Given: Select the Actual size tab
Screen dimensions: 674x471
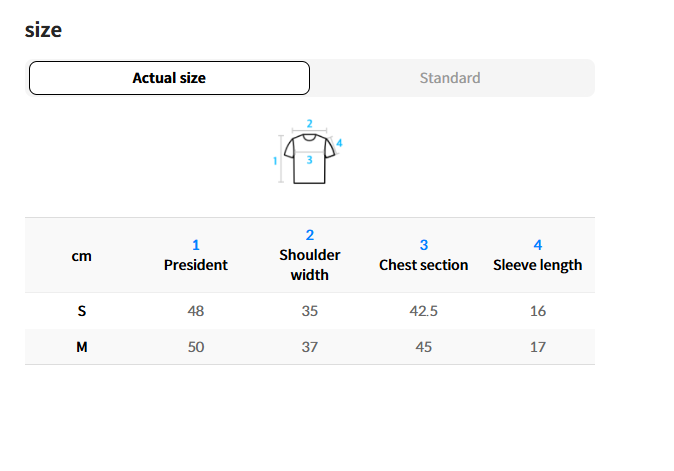Looking at the screenshot, I should click(x=169, y=78).
